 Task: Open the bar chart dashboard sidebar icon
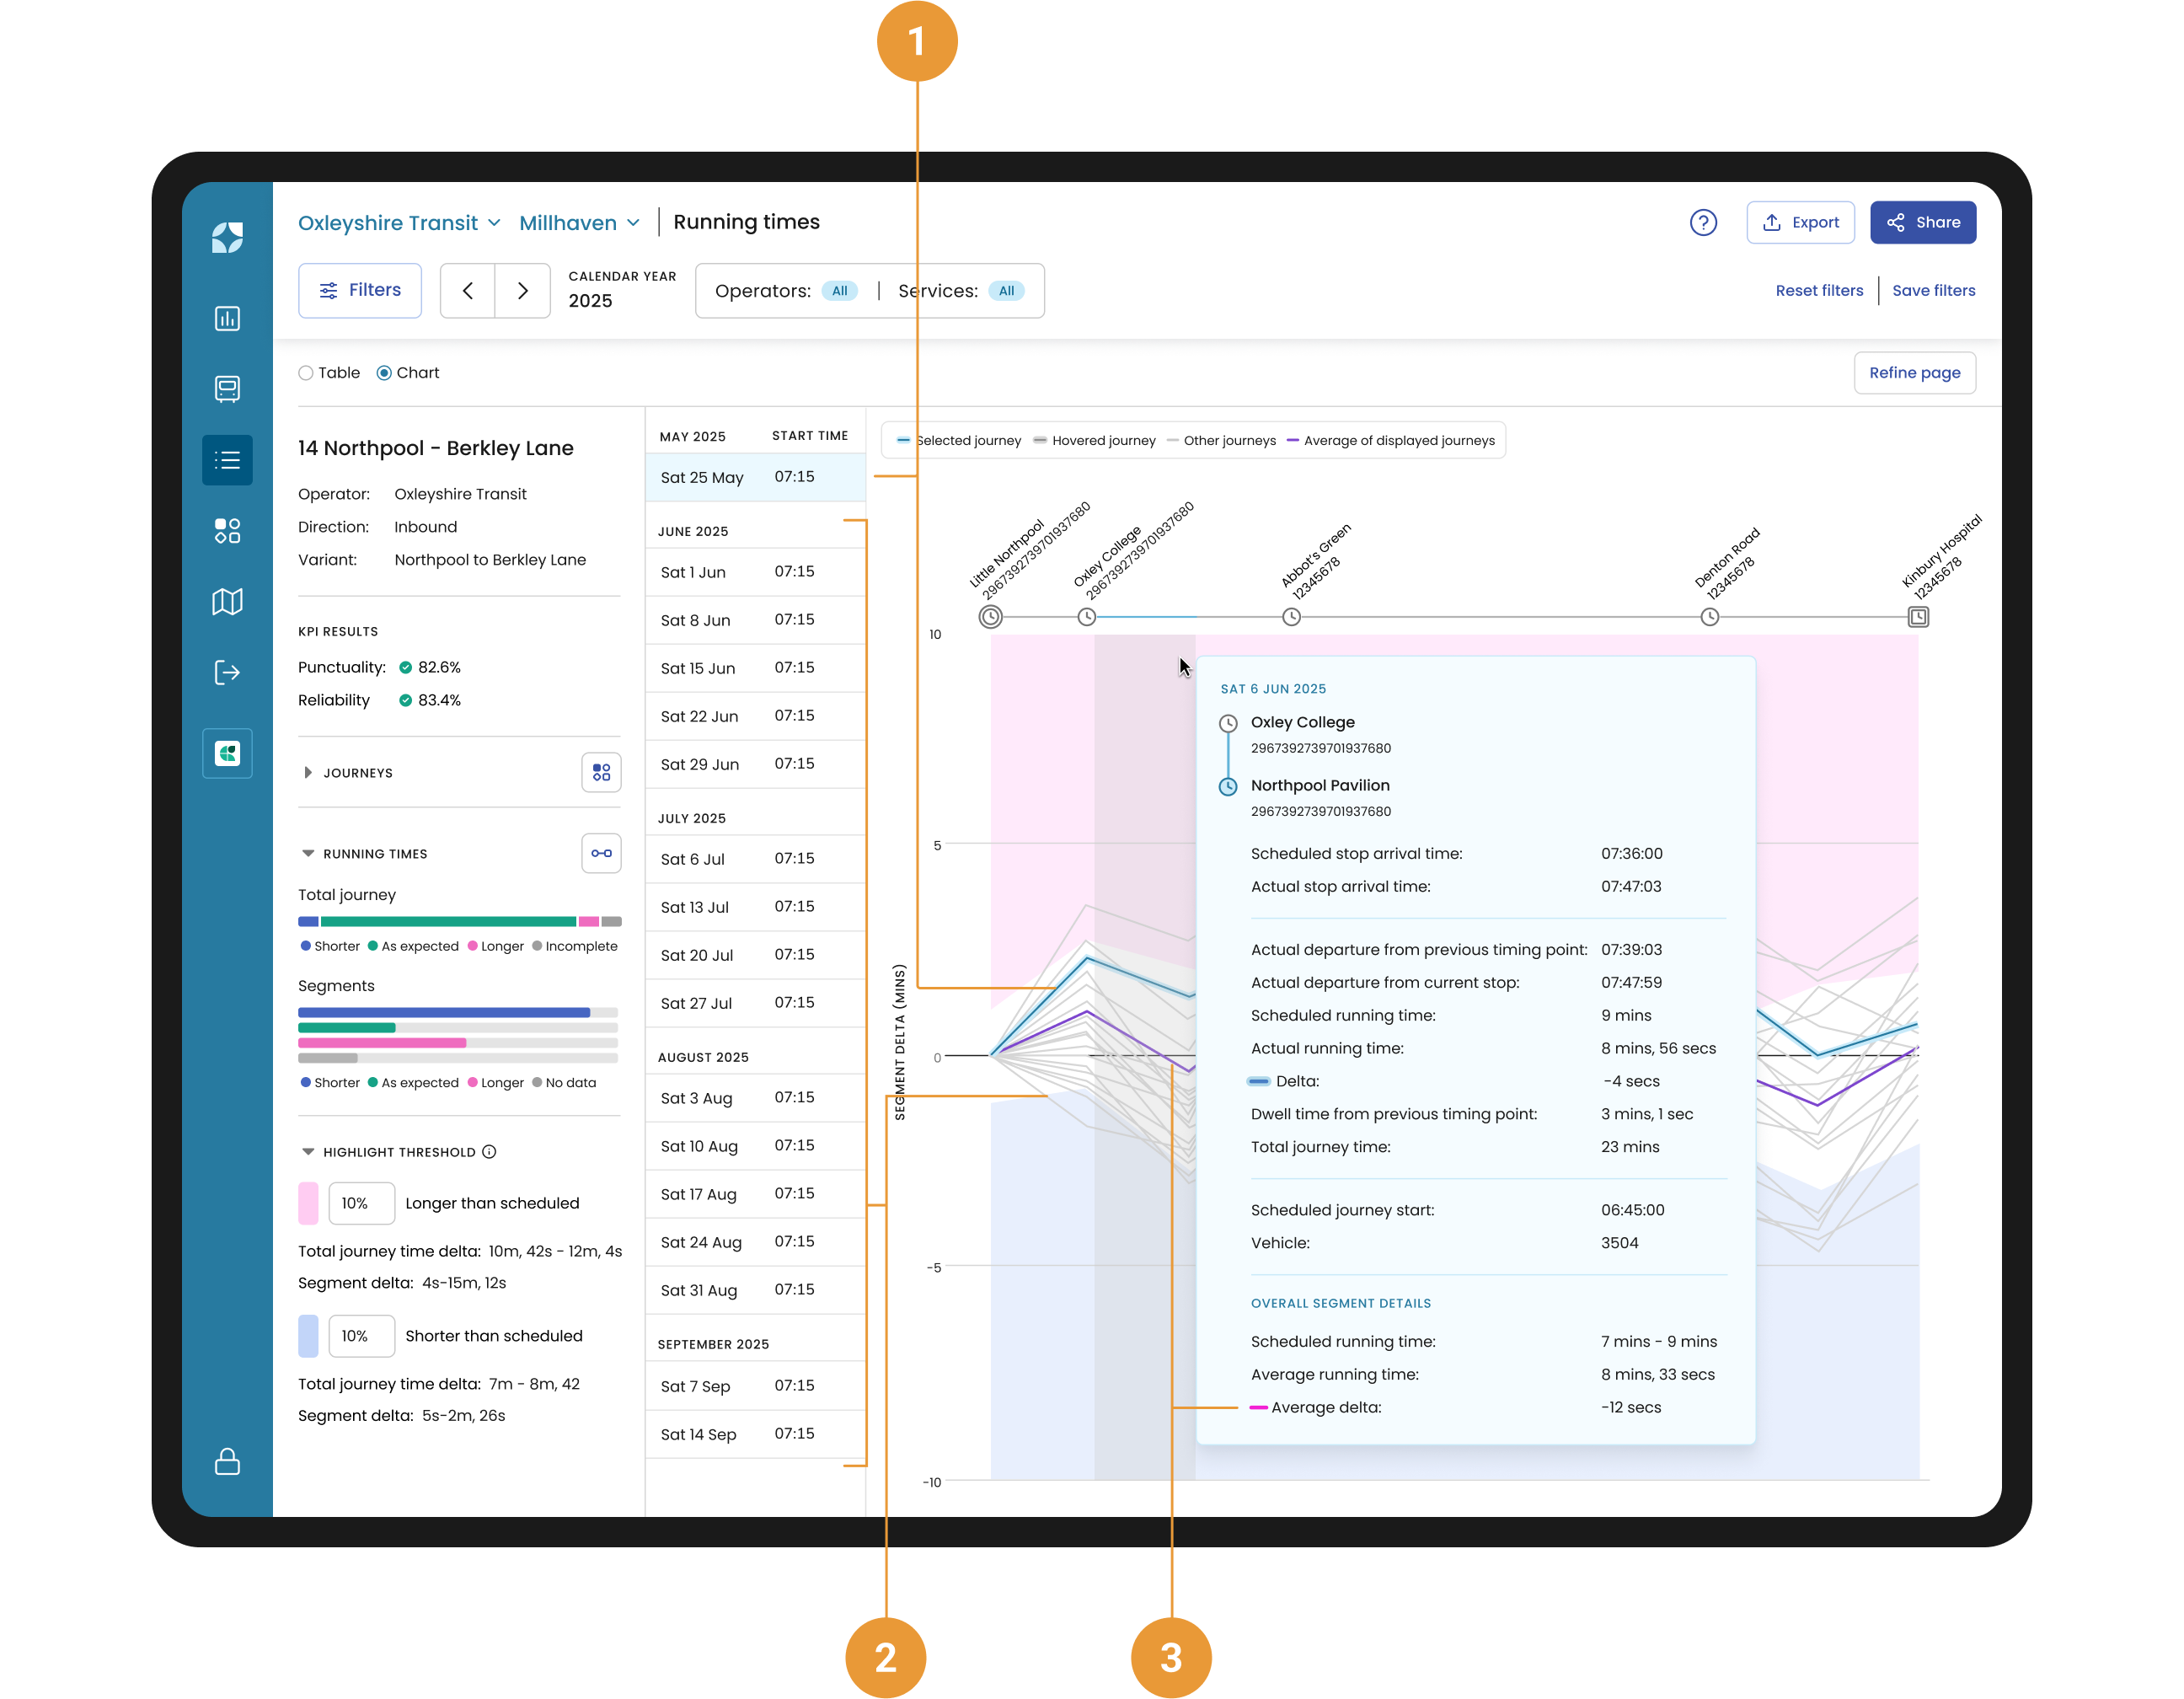227,318
